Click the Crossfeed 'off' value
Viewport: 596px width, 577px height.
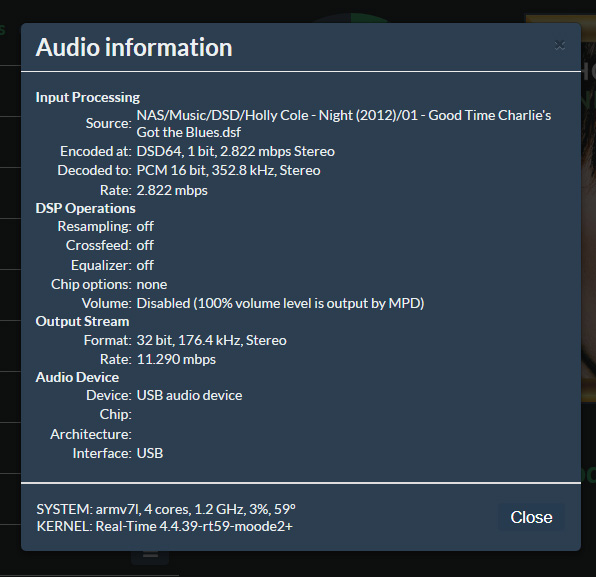click(x=145, y=245)
